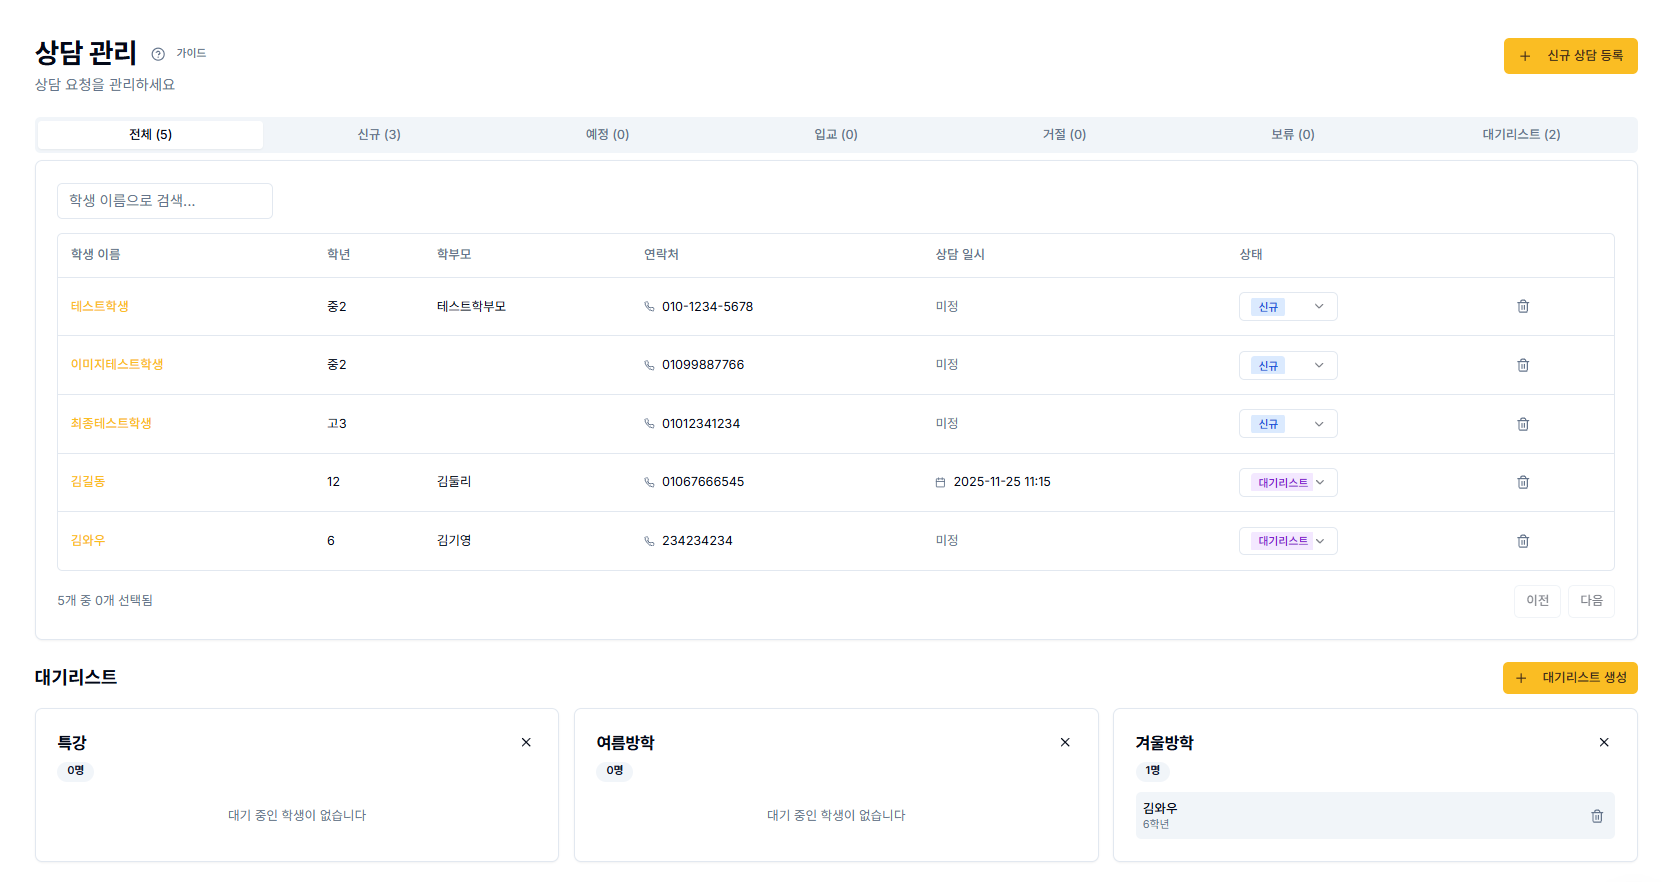The image size is (1667, 882).
Task: Go to next page with 다음
Action: [x=1591, y=601]
